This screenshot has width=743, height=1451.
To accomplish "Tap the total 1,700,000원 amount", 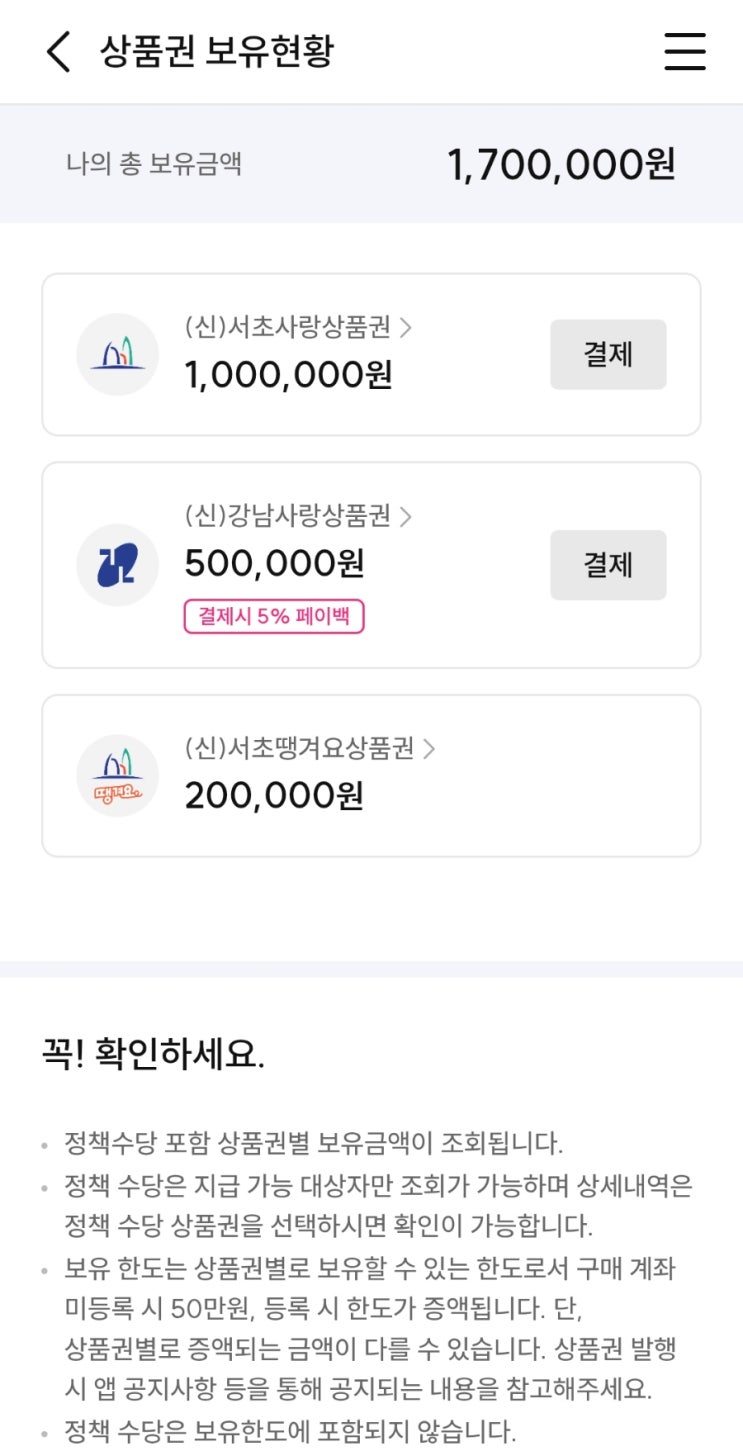I will pyautogui.click(x=561, y=164).
